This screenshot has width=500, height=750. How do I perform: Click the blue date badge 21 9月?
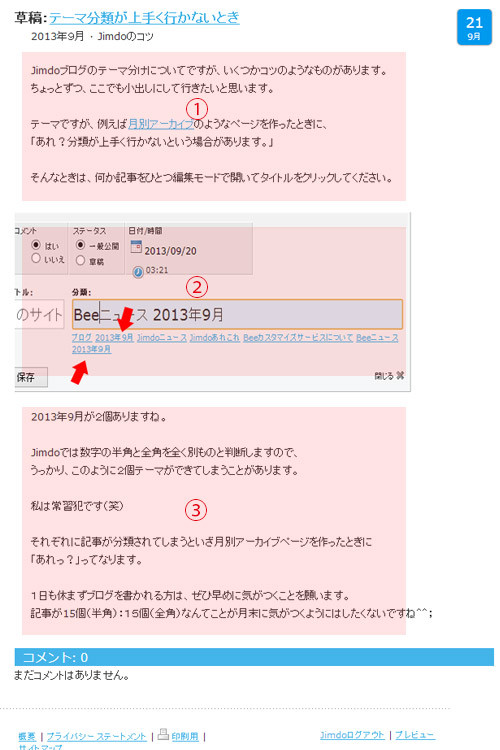pyautogui.click(x=474, y=27)
